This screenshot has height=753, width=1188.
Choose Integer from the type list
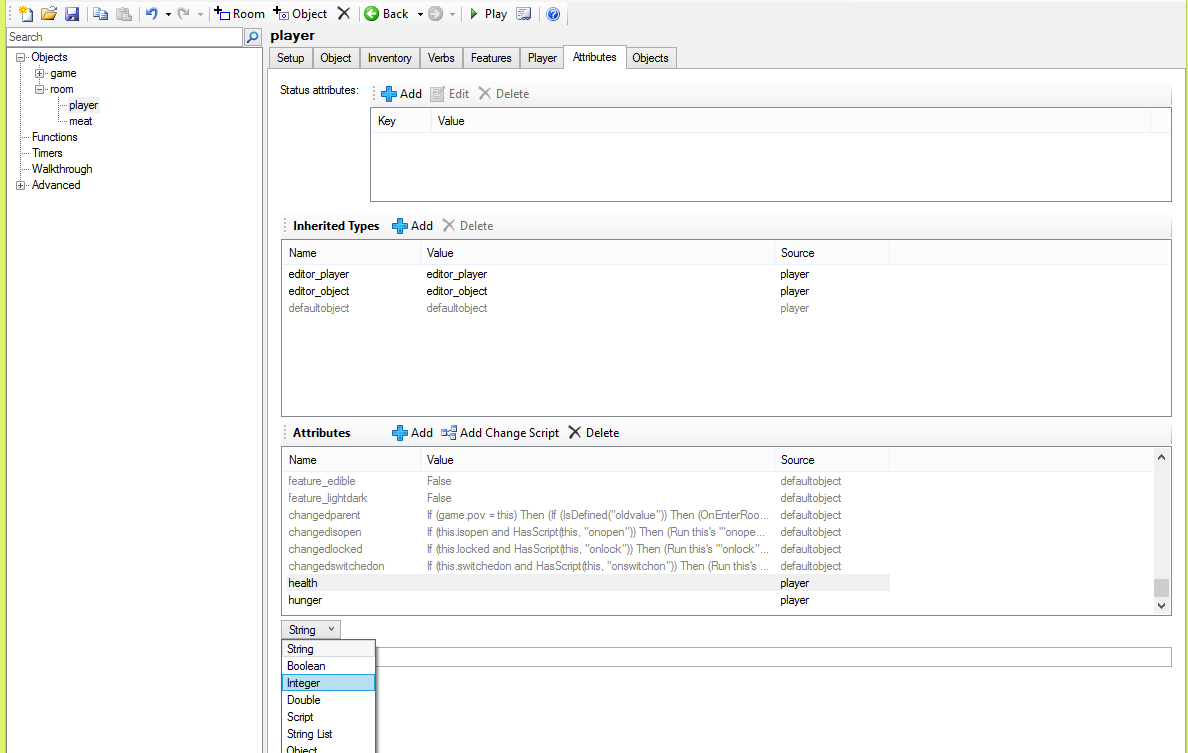304,683
